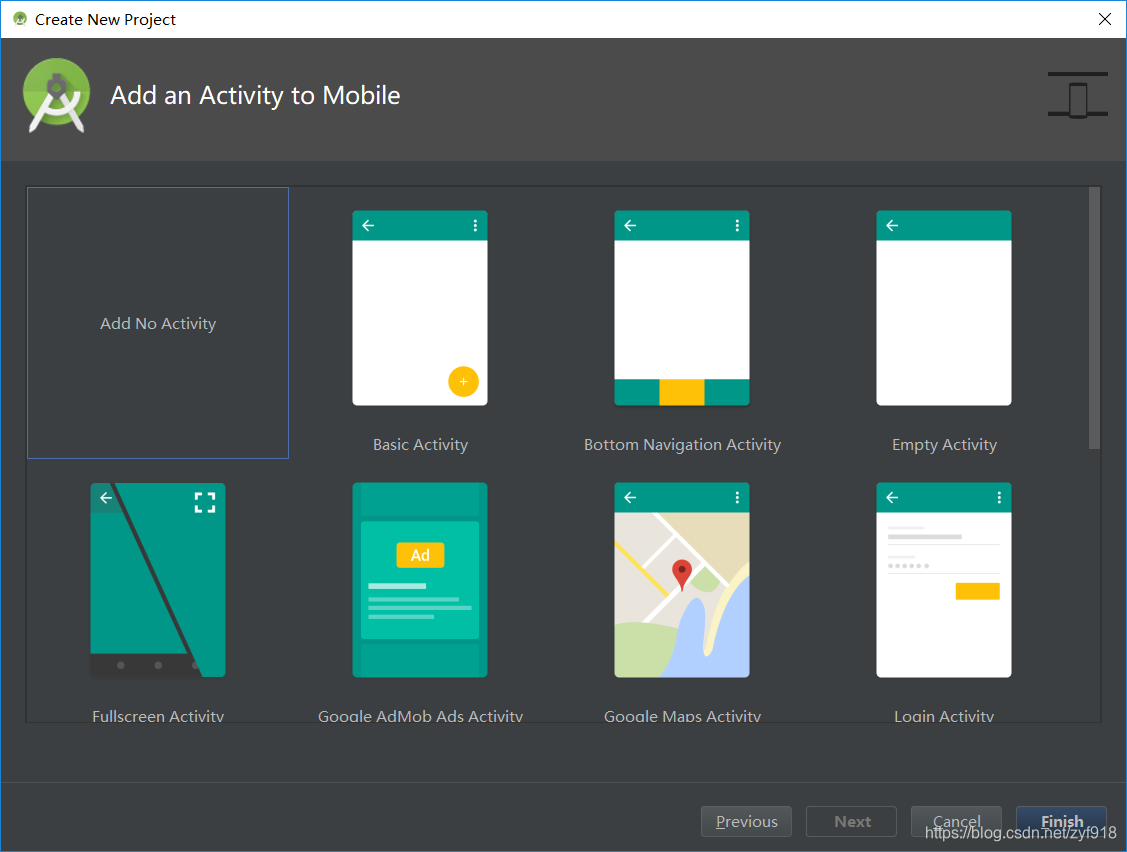The image size is (1127, 852).
Task: Choose the Fullscreen Activity template thumbnail
Action: [157, 580]
